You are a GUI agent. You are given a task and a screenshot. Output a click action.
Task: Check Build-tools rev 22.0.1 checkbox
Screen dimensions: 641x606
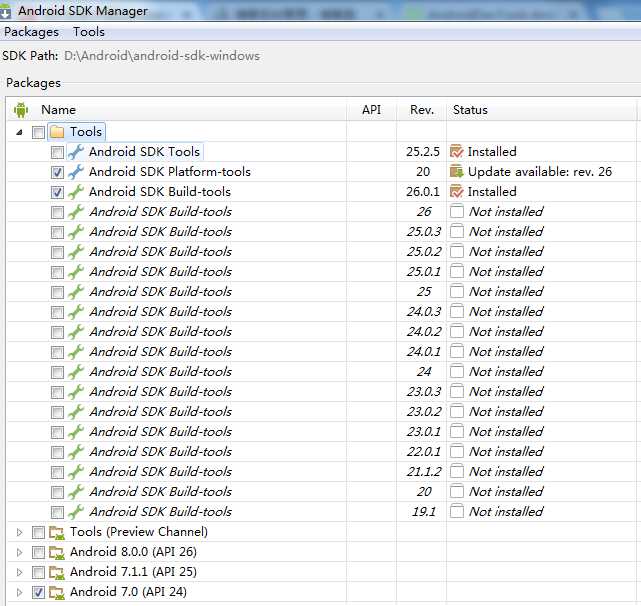[57, 452]
